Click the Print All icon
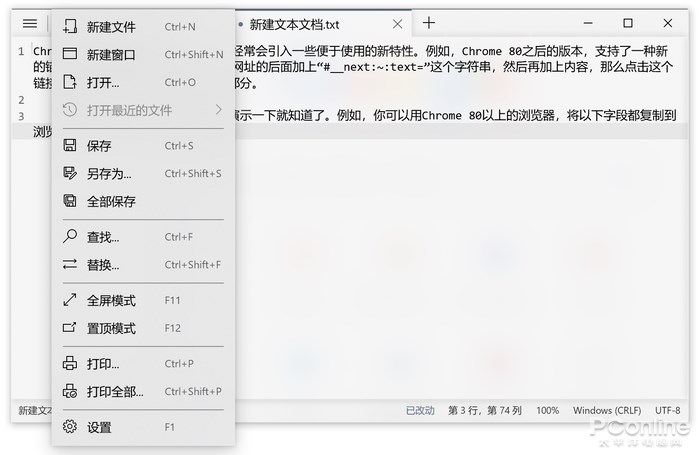This screenshot has height=455, width=700. 70,391
